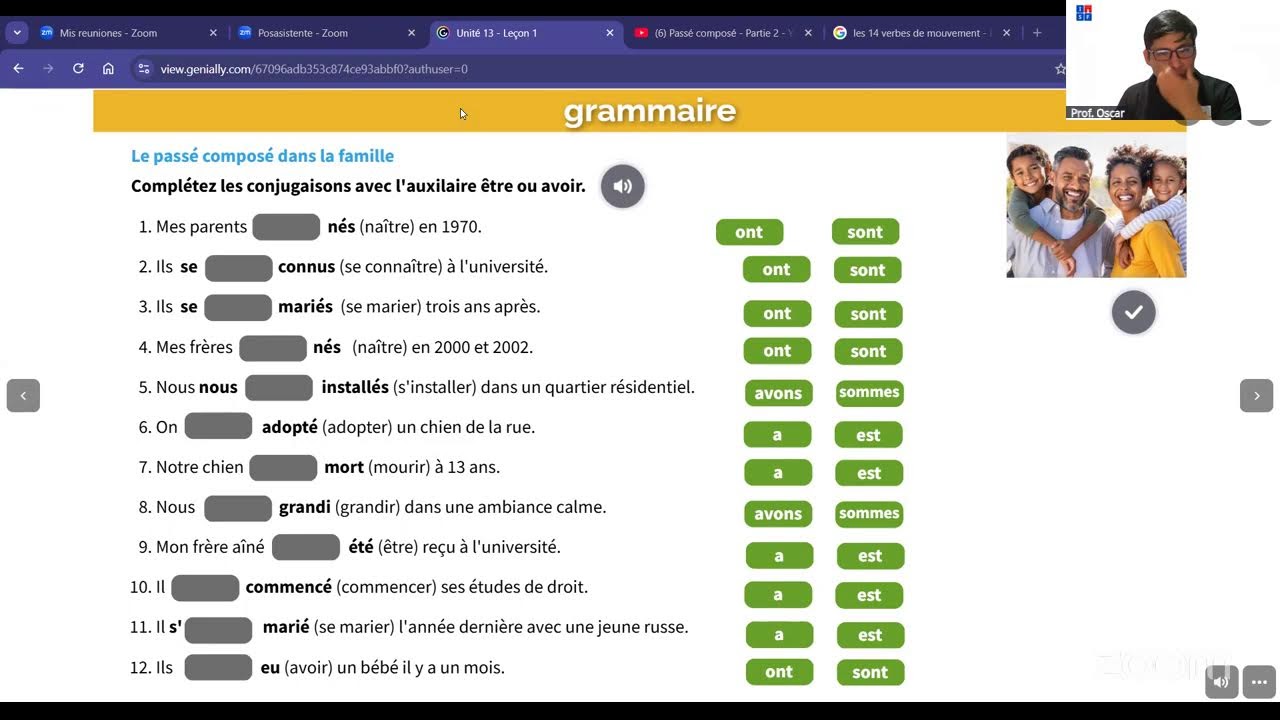The width and height of the screenshot is (1280, 720).
Task: Pick 'sont' for sentence 2 Ils se connus
Action: [x=867, y=270]
